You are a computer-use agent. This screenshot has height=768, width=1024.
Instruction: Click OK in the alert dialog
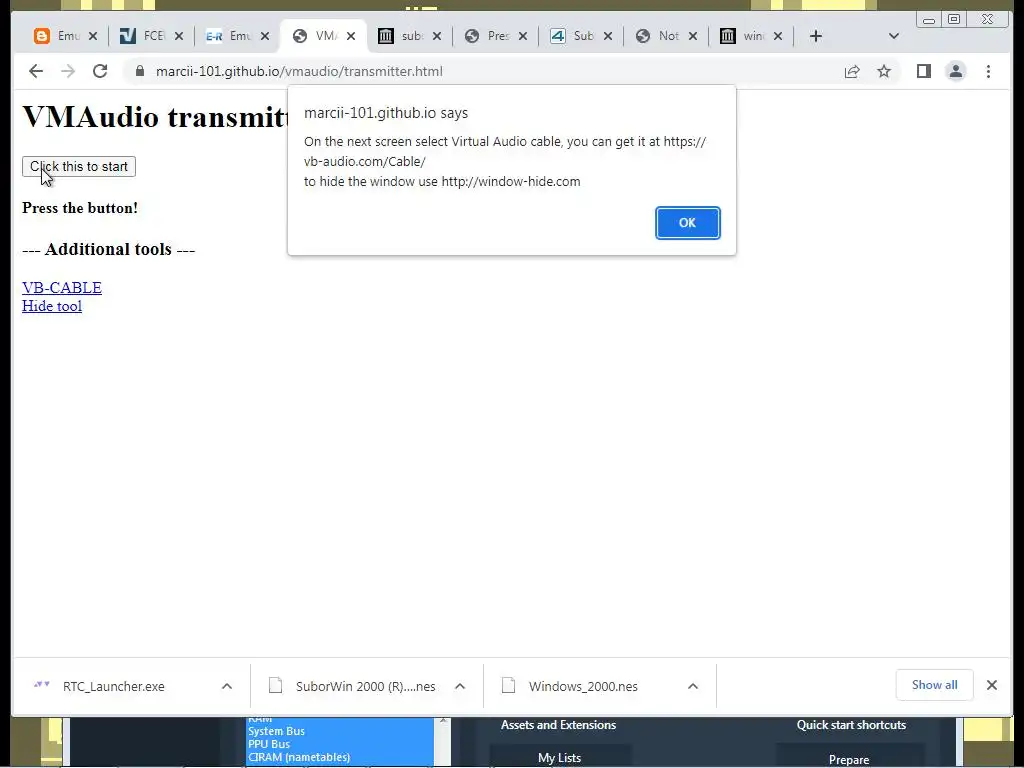(688, 223)
